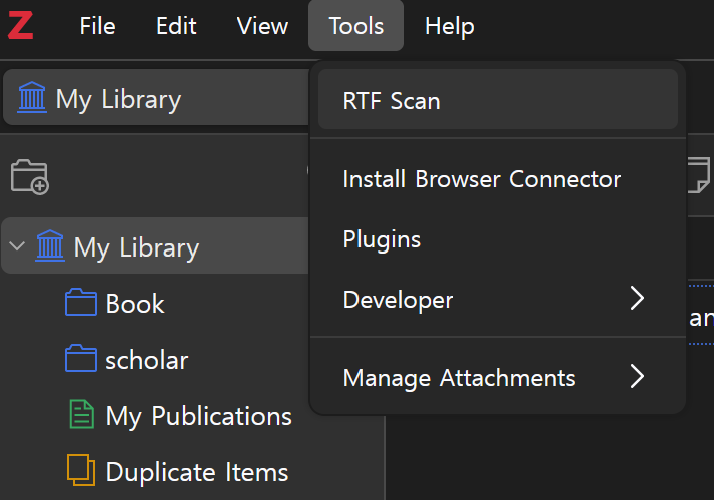Click the New Note icon at right edge
This screenshot has height=500, width=714.
pos(700,175)
